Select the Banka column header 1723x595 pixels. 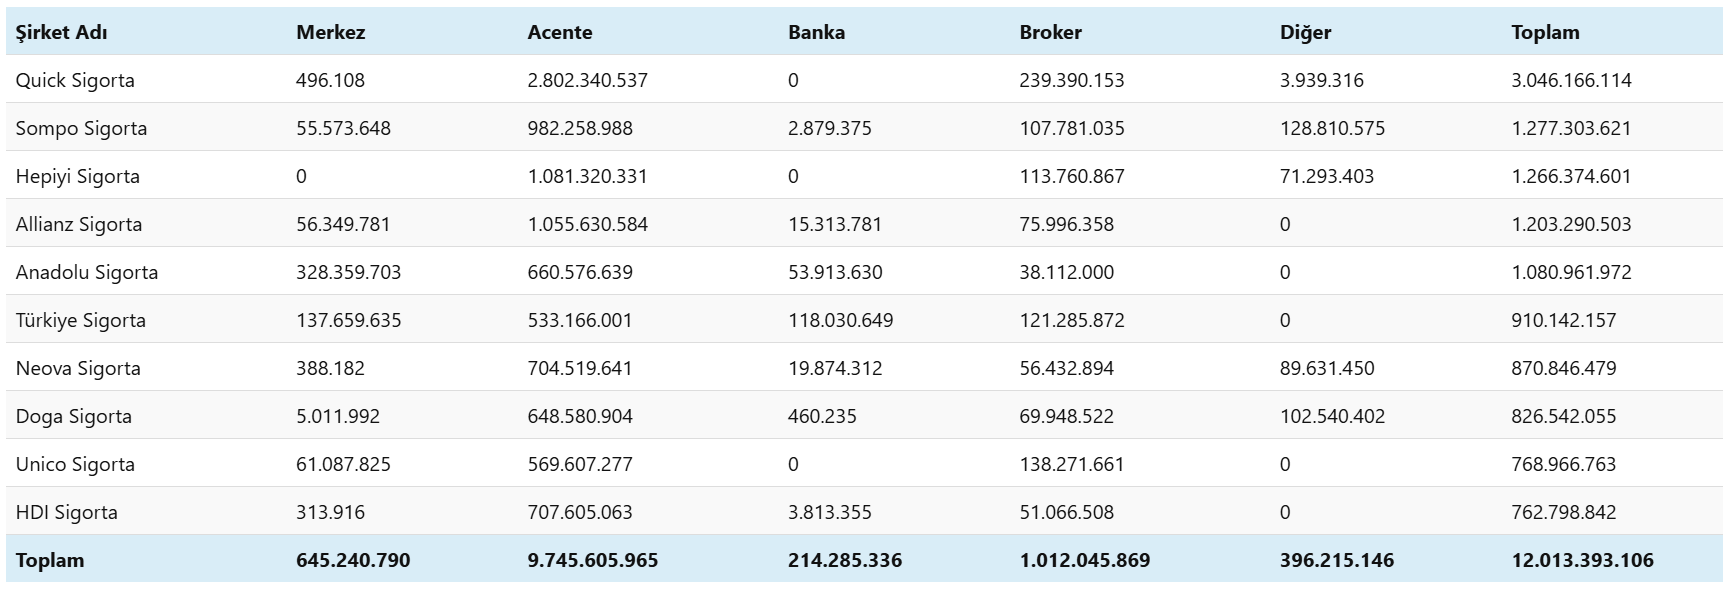[x=816, y=32]
